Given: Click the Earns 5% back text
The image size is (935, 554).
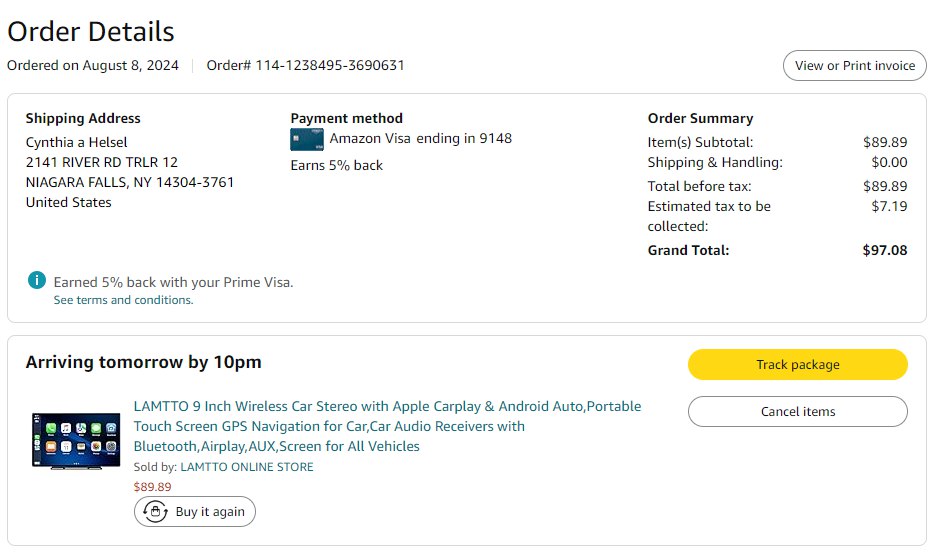Looking at the screenshot, I should (336, 165).
